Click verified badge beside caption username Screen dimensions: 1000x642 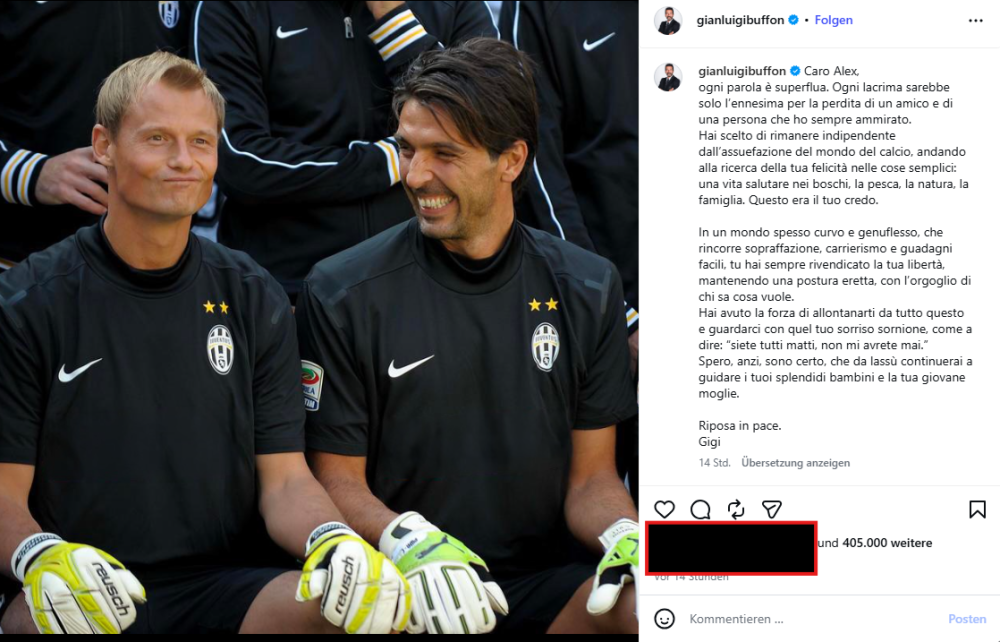pyautogui.click(x=795, y=71)
